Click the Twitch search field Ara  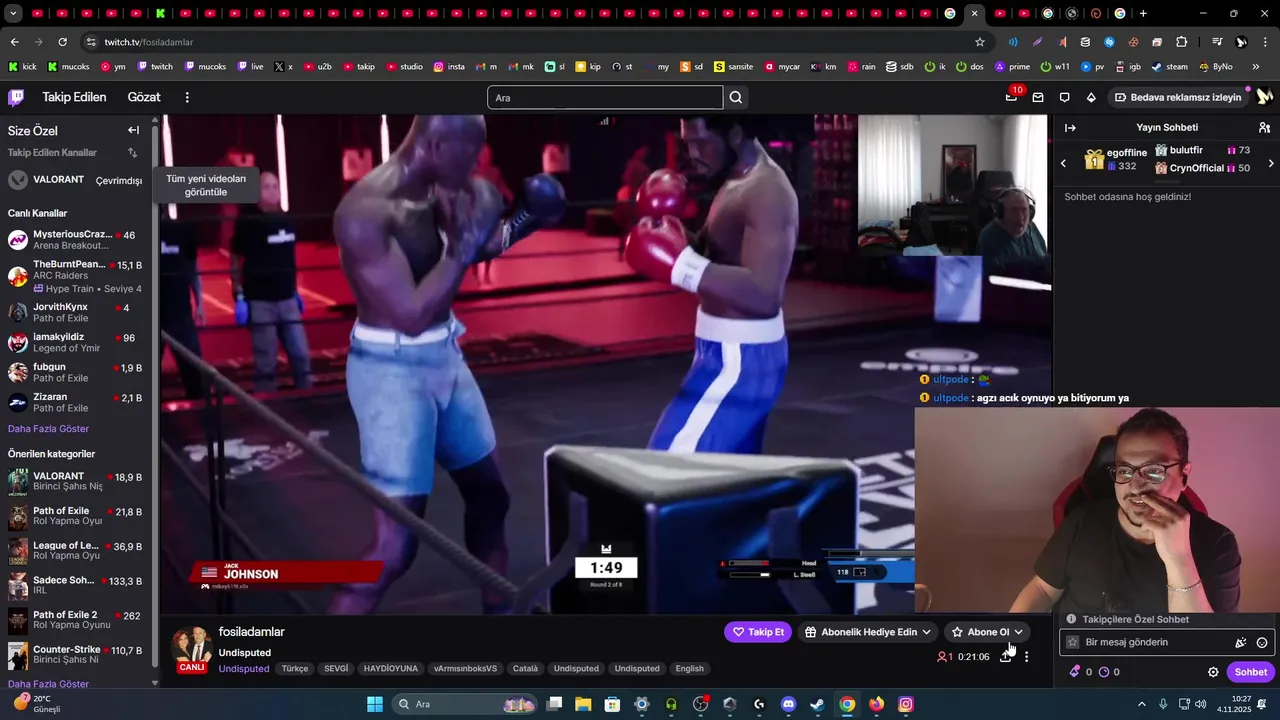[x=605, y=98]
